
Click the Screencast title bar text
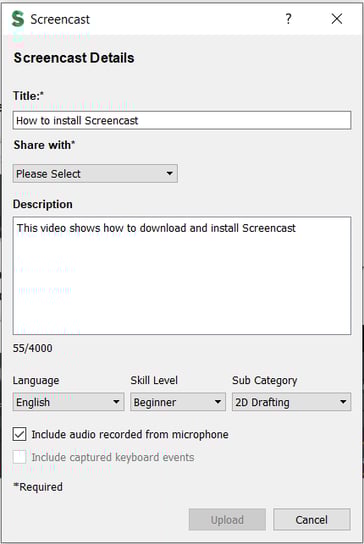tap(60, 19)
